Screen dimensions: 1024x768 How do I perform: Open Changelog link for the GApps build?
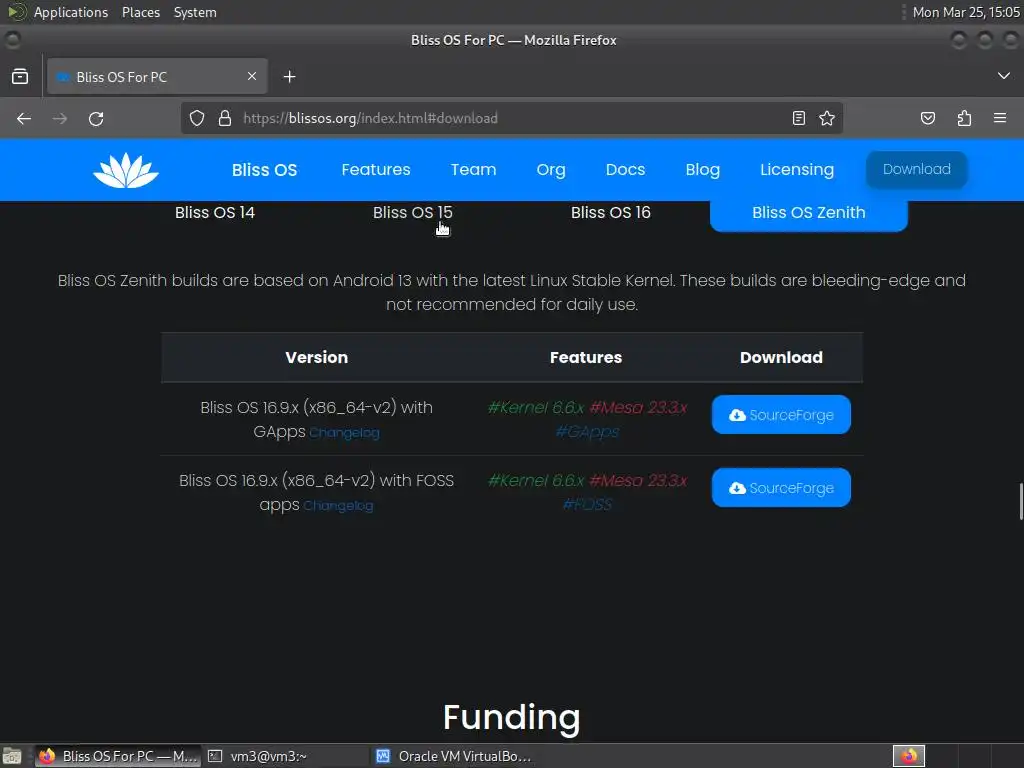tap(344, 433)
